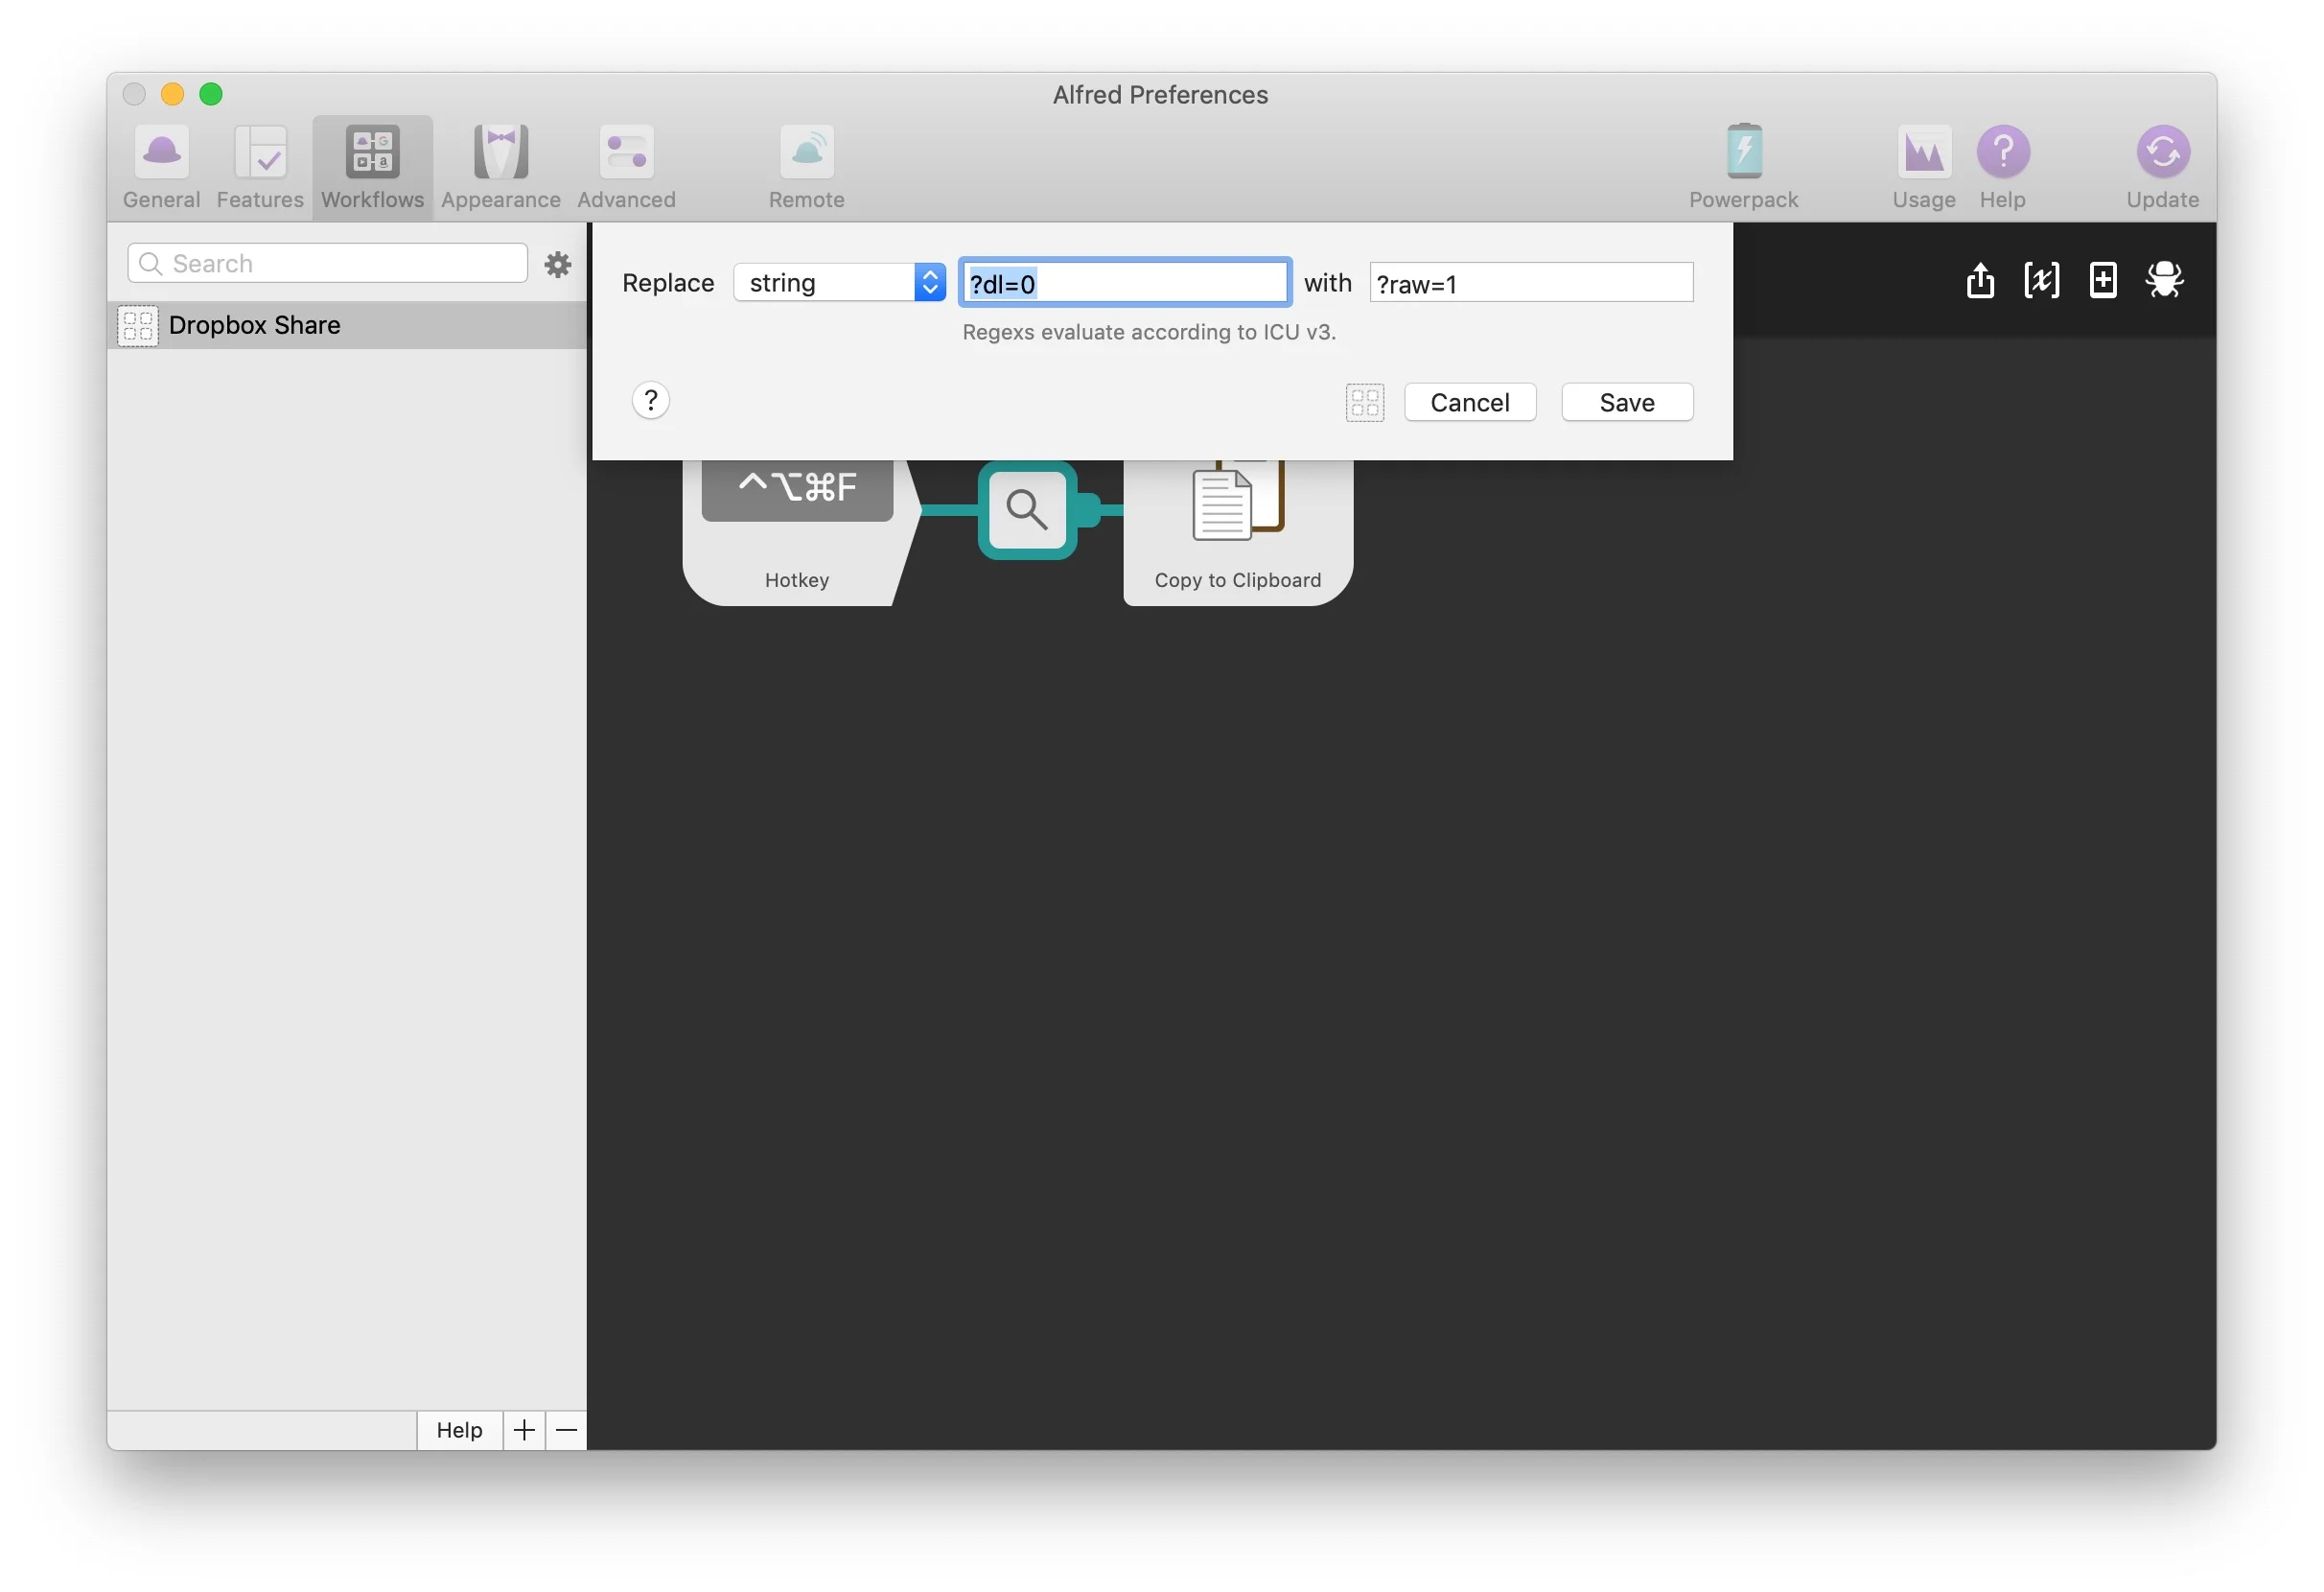The image size is (2324, 1592).
Task: Click the Dropbox Share workflow icon
Action: 137,326
